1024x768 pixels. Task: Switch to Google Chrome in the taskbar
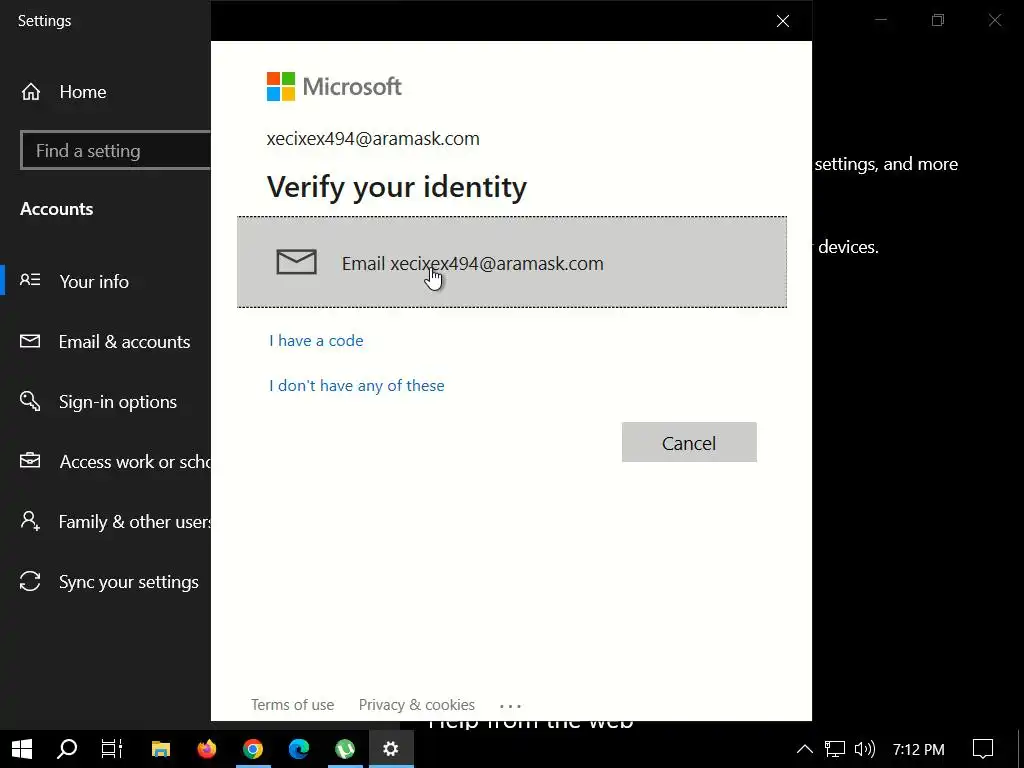tap(253, 749)
